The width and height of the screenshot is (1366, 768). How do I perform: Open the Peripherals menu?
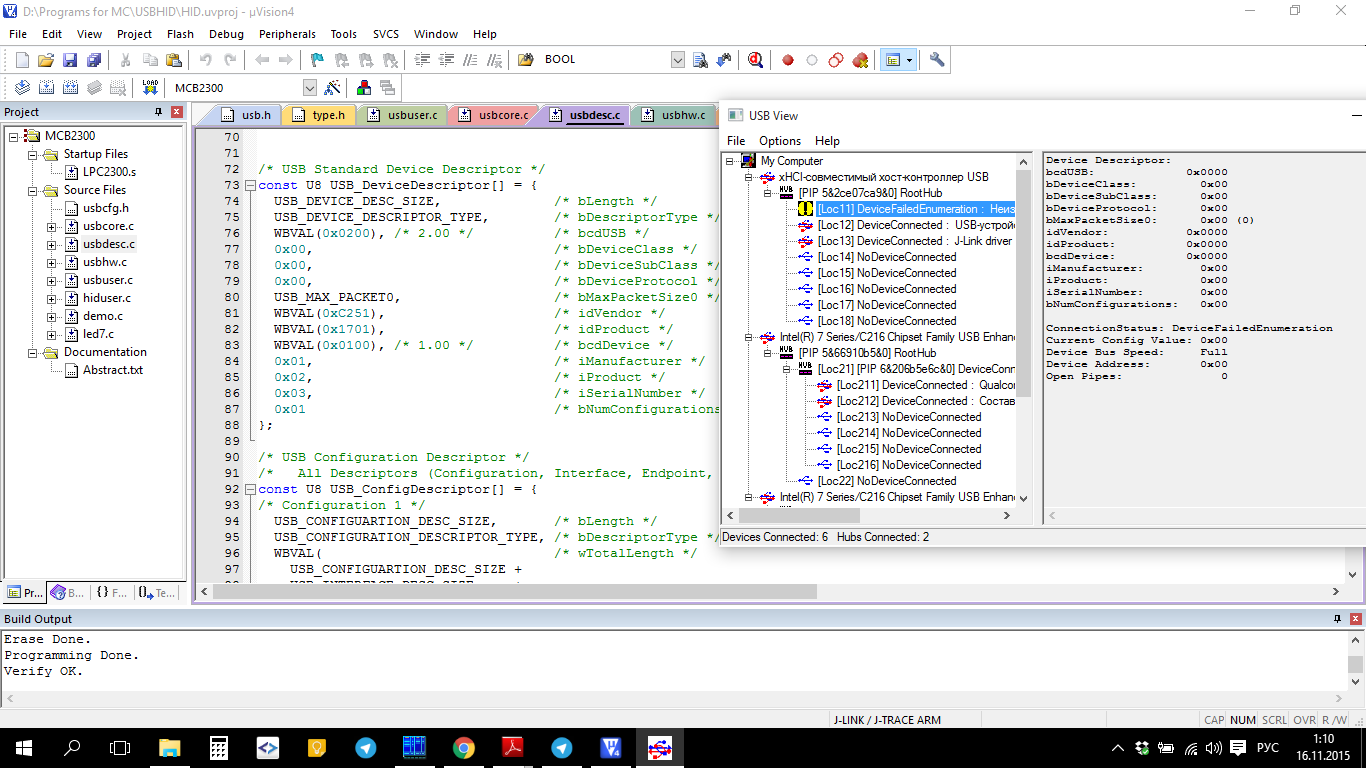click(x=287, y=34)
